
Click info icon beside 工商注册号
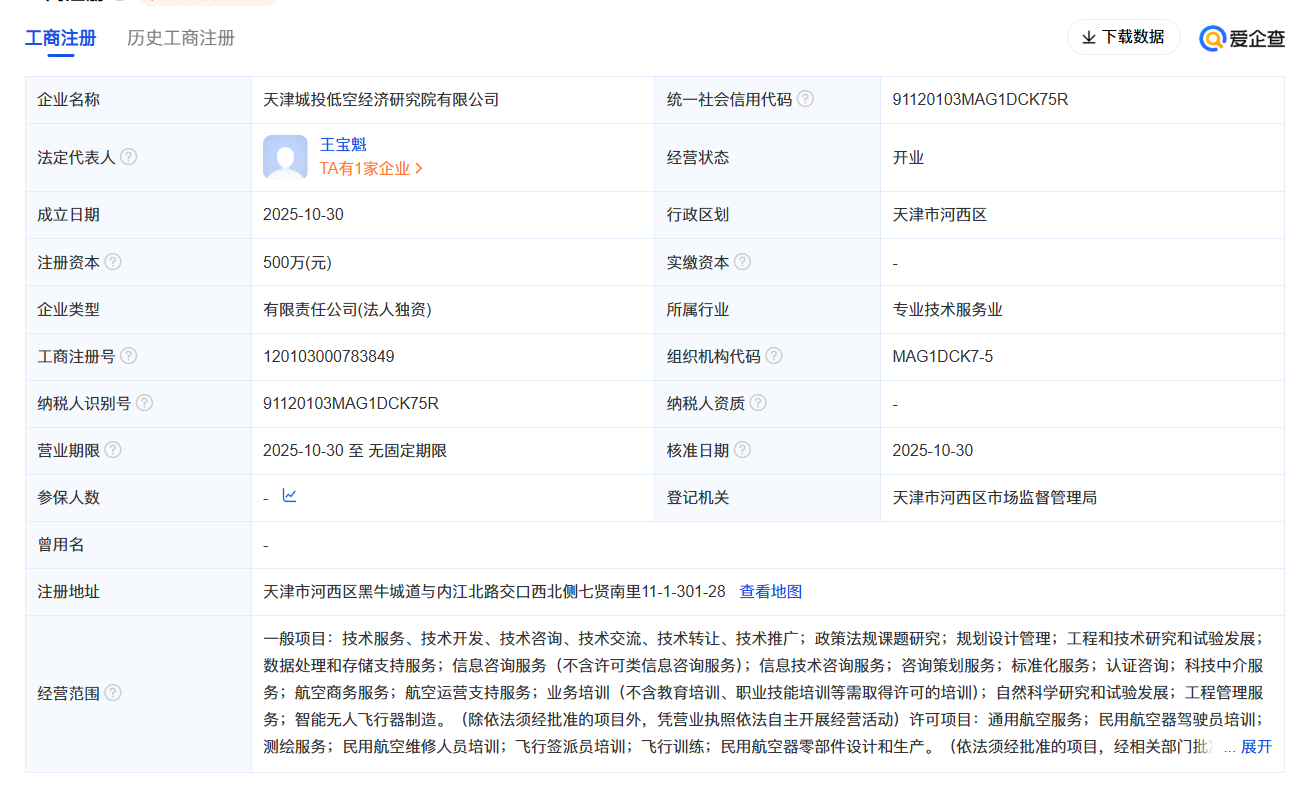tap(129, 356)
